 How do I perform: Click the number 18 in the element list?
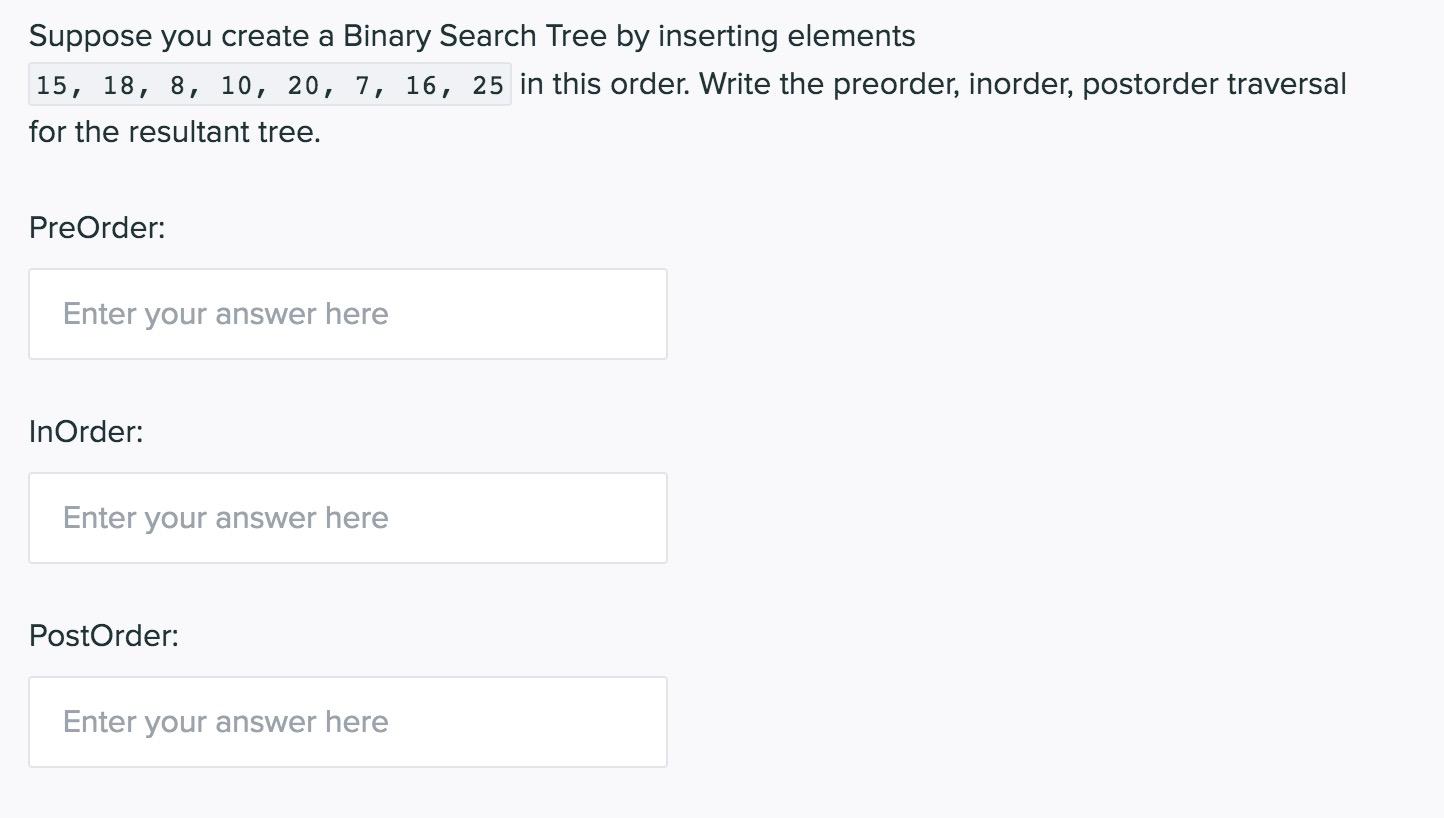(x=119, y=85)
